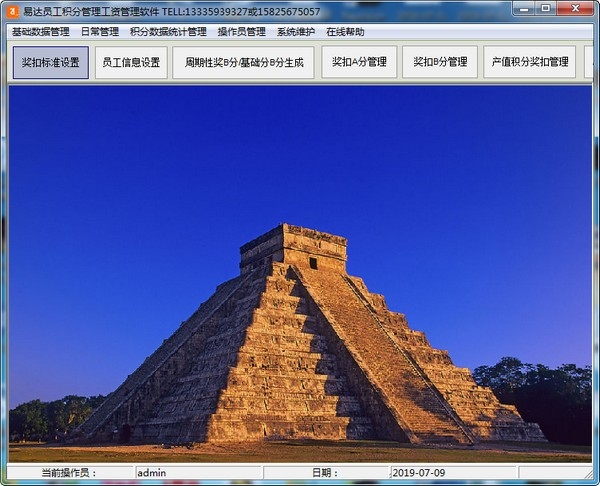
Task: Open 奖扣B分管理 from the toolbar
Action: pos(440,62)
